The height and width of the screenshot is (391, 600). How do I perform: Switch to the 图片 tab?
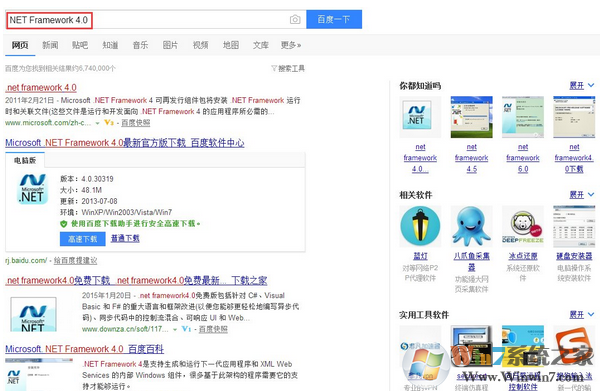point(170,45)
